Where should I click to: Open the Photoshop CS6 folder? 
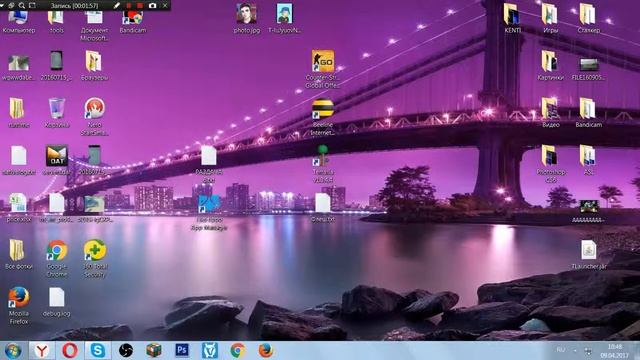[x=550, y=163]
